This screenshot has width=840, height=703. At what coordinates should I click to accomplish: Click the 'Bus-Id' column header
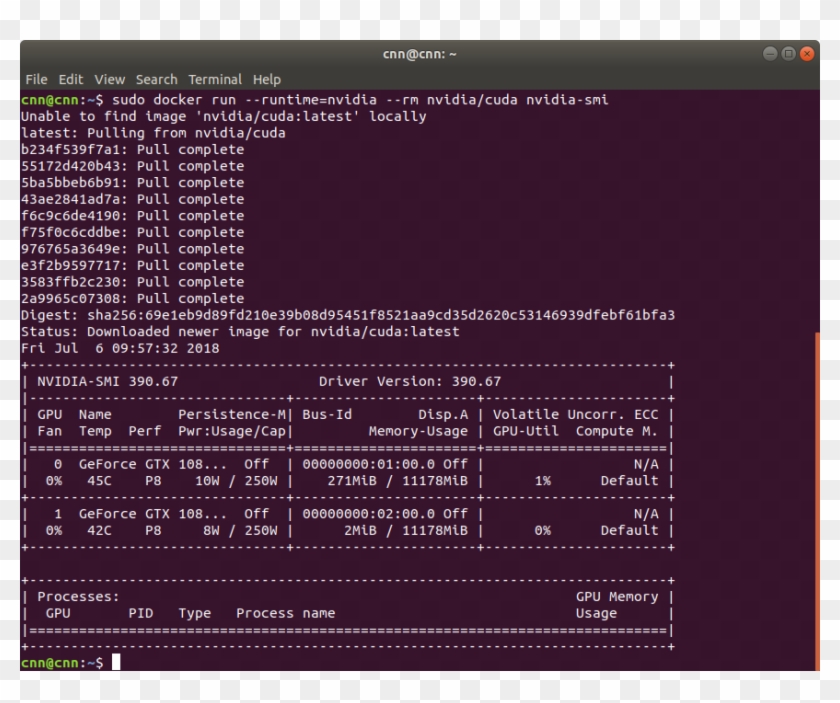point(327,415)
